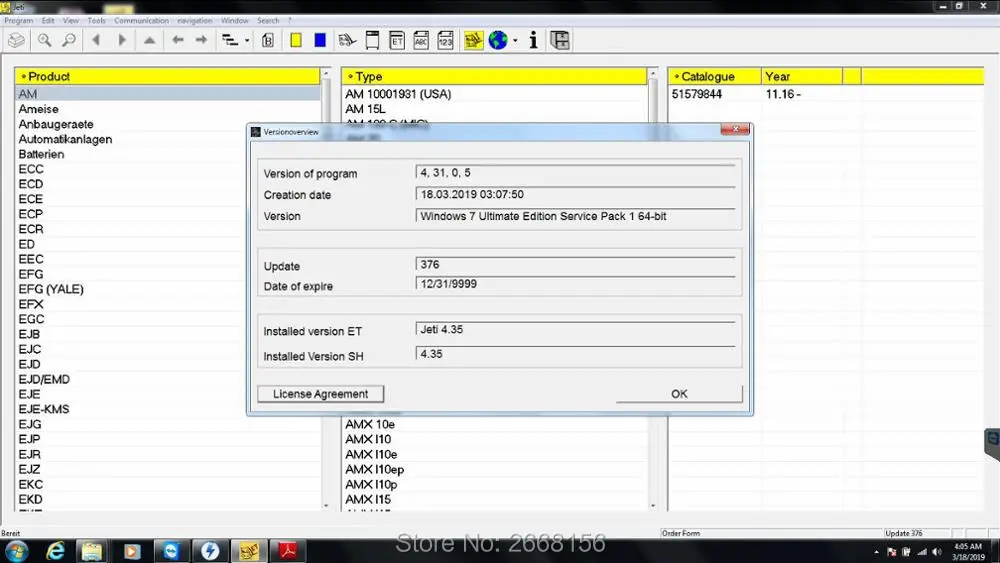Open the Windows Start button

17,551
